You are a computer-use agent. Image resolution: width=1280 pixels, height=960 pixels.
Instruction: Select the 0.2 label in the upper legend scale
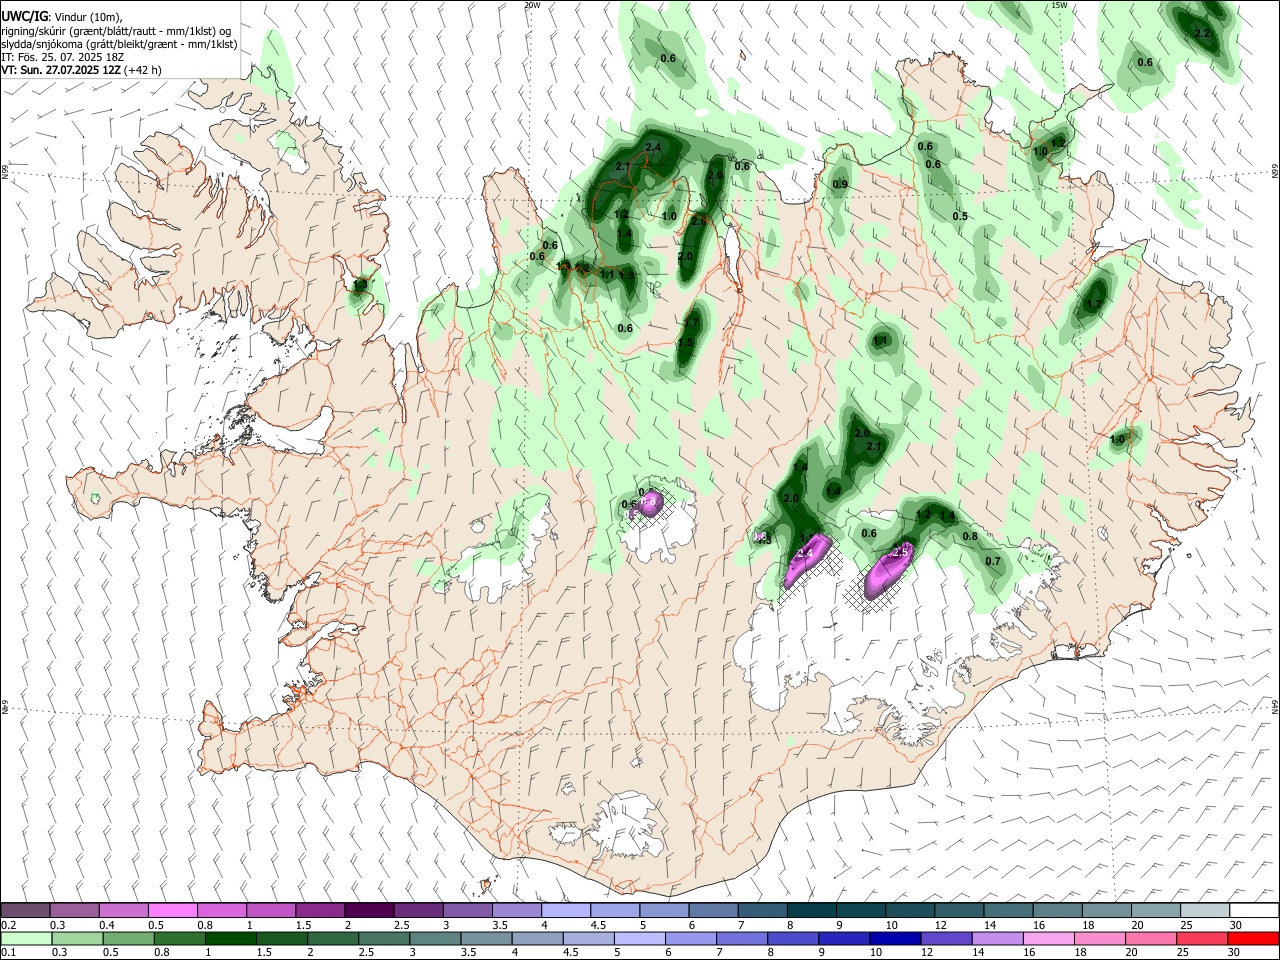point(8,925)
